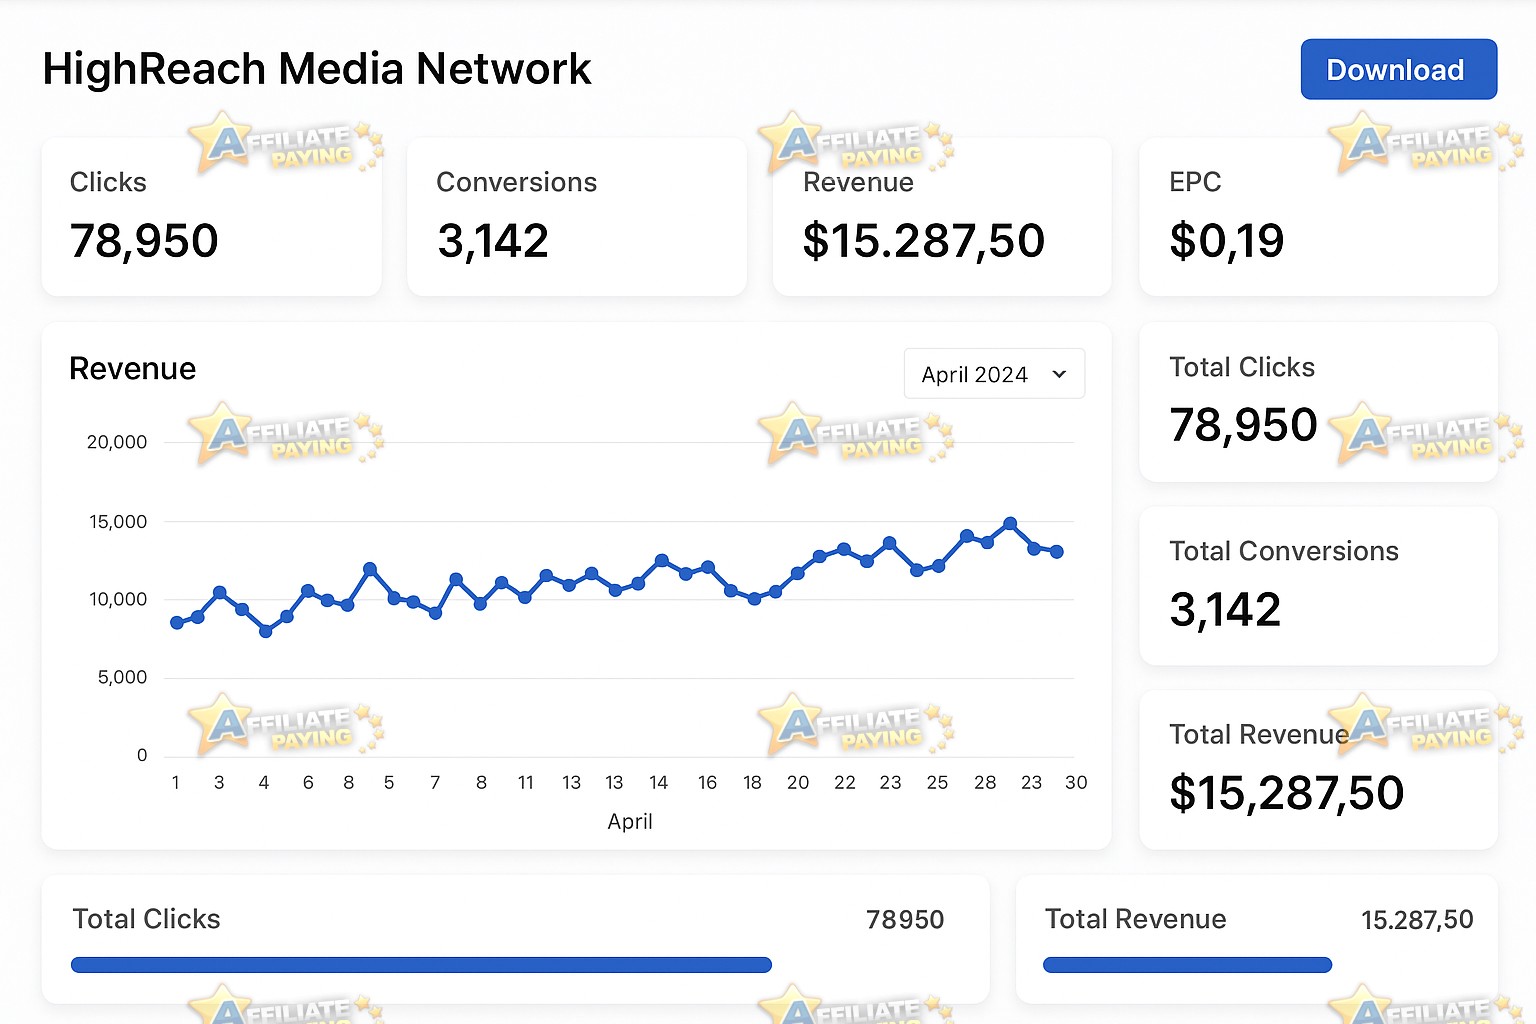Click the HighReach Media Network title
1536x1024 pixels.
tap(317, 69)
